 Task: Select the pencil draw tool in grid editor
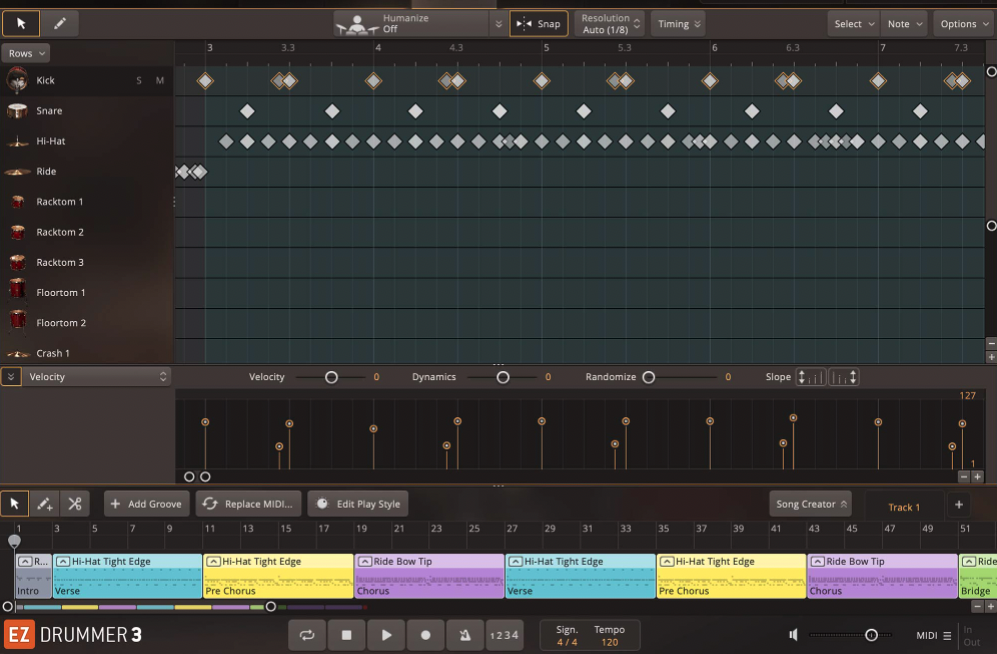tap(59, 23)
